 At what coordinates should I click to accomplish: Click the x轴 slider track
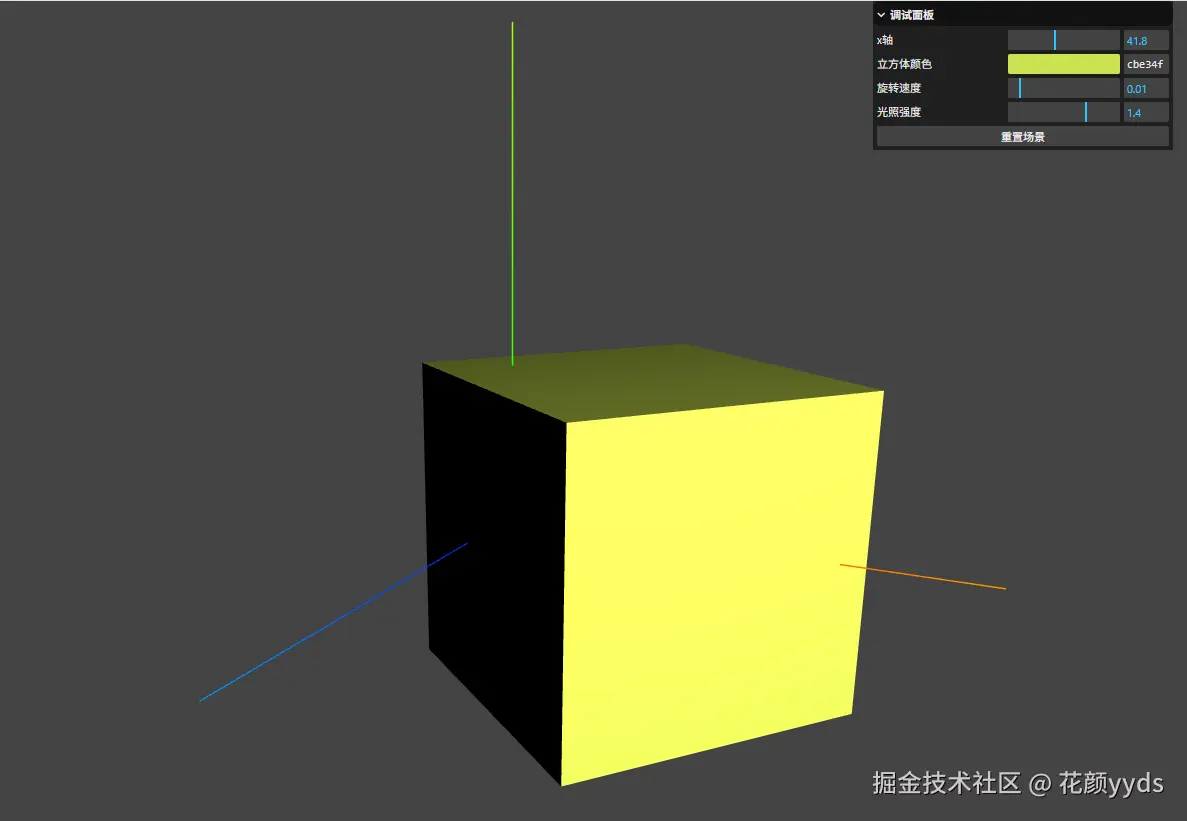(1064, 40)
